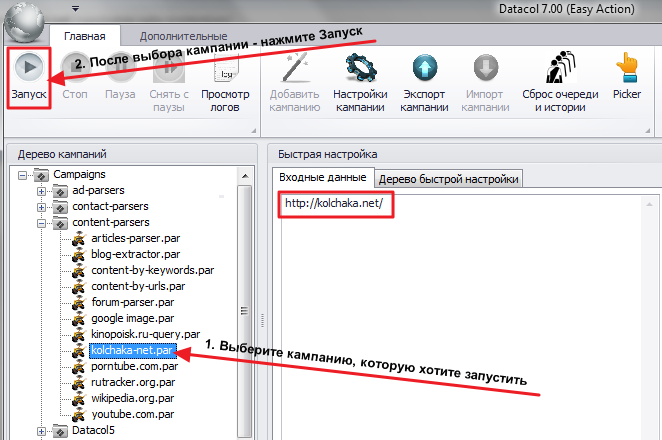This screenshot has height=440, width=662.
Task: Switch to the Дополнительные ribbon tab
Action: coord(183,36)
